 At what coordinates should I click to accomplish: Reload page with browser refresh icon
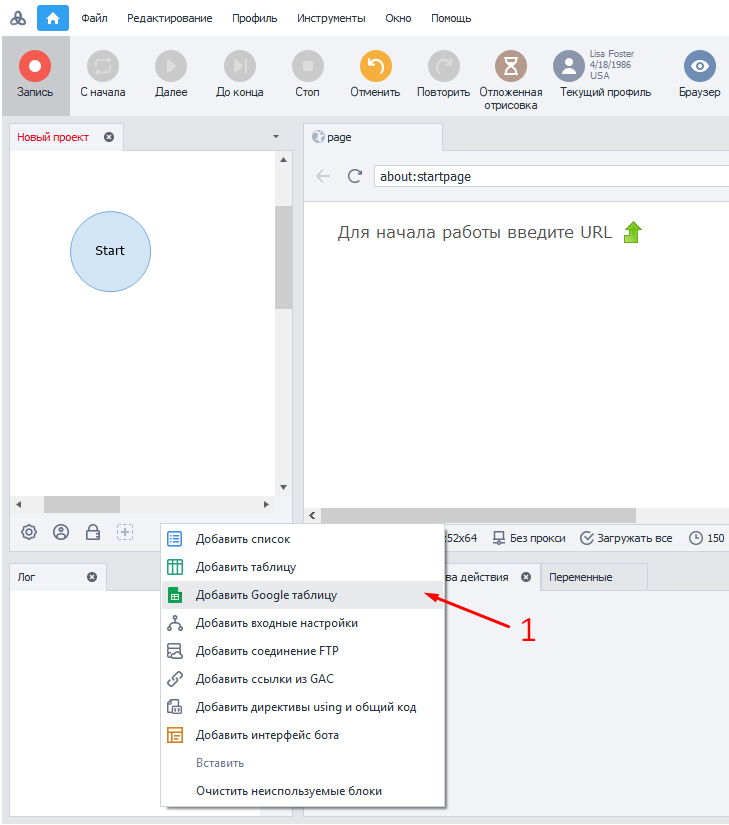coord(354,176)
